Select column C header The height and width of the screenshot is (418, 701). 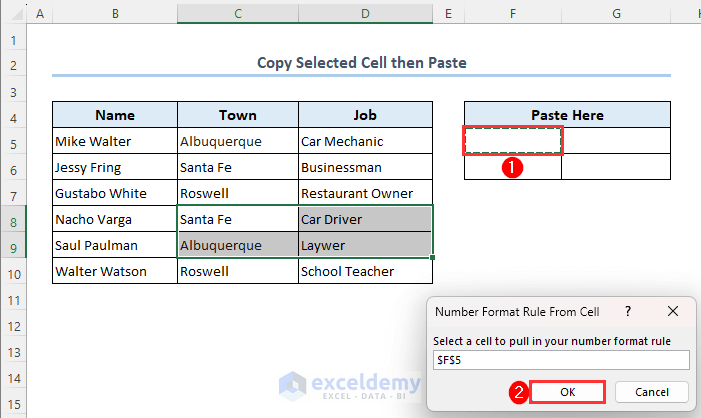pos(238,14)
